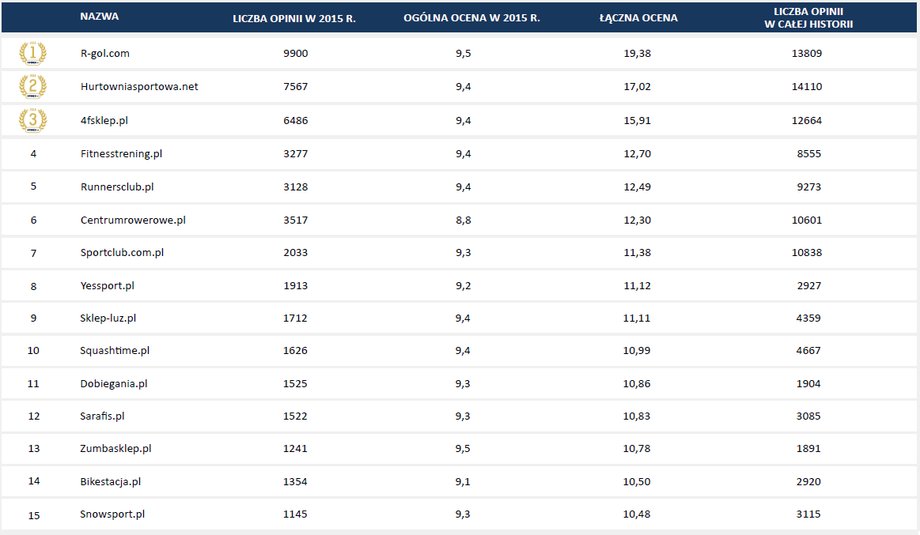Click the Squashtime.pl ranking entry
This screenshot has width=920, height=535.
pos(114,350)
